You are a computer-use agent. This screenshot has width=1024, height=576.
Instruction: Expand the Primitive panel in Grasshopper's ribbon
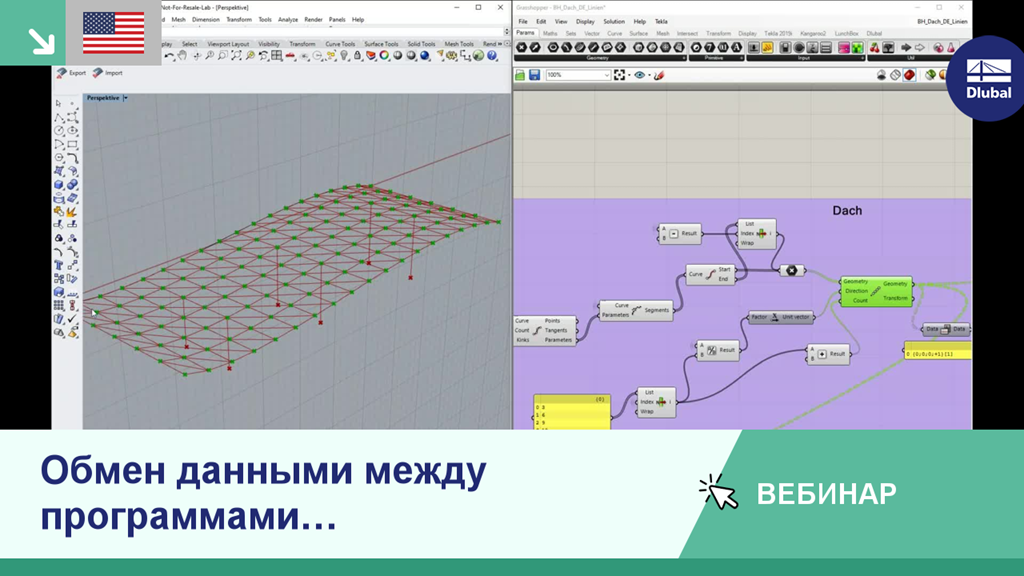point(741,58)
